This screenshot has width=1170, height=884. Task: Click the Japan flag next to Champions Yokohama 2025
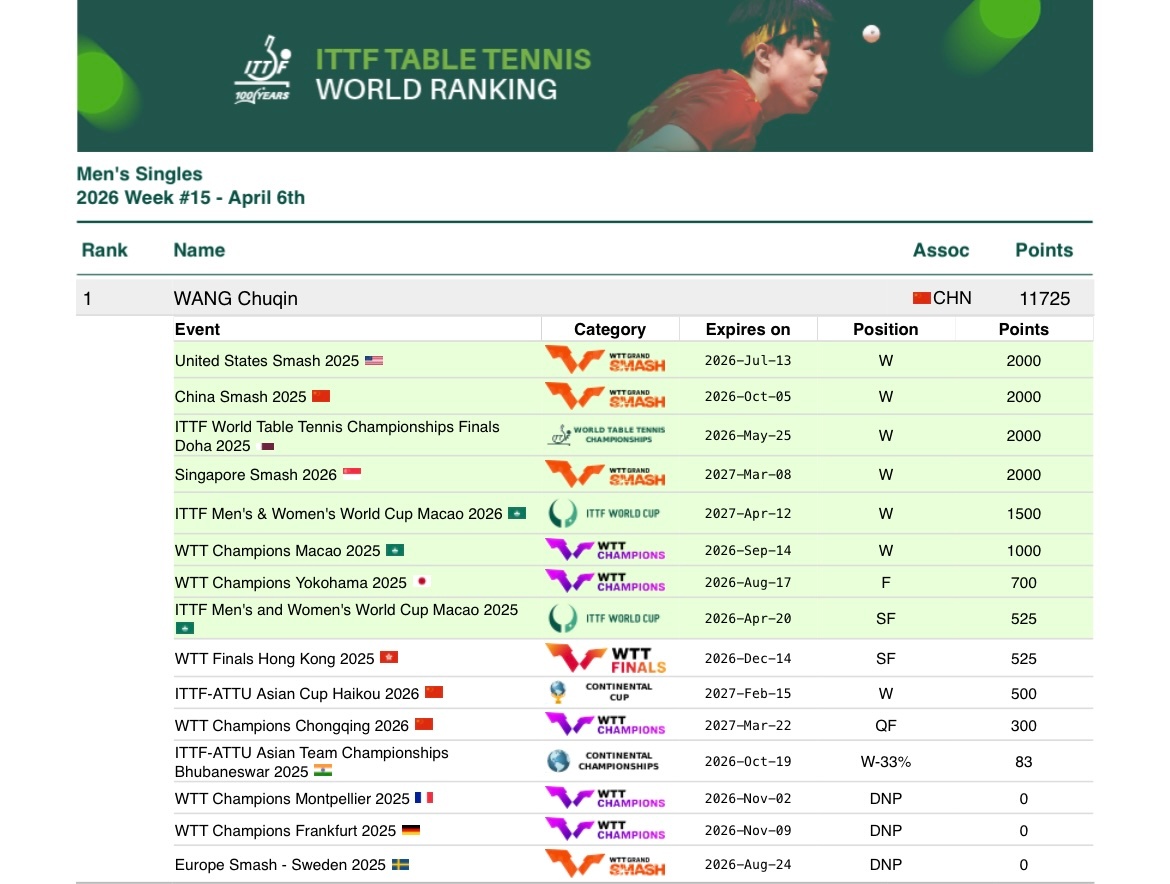pyautogui.click(x=422, y=581)
